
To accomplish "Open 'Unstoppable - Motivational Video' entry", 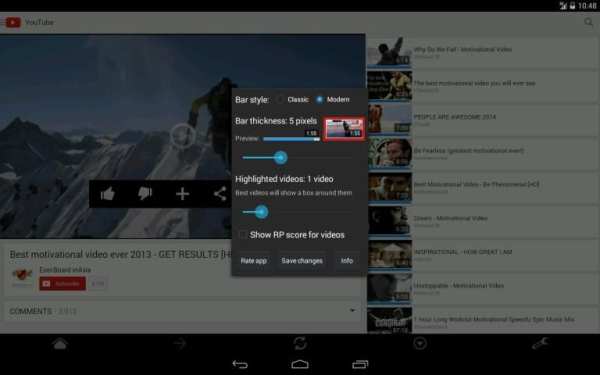I will click(483, 288).
